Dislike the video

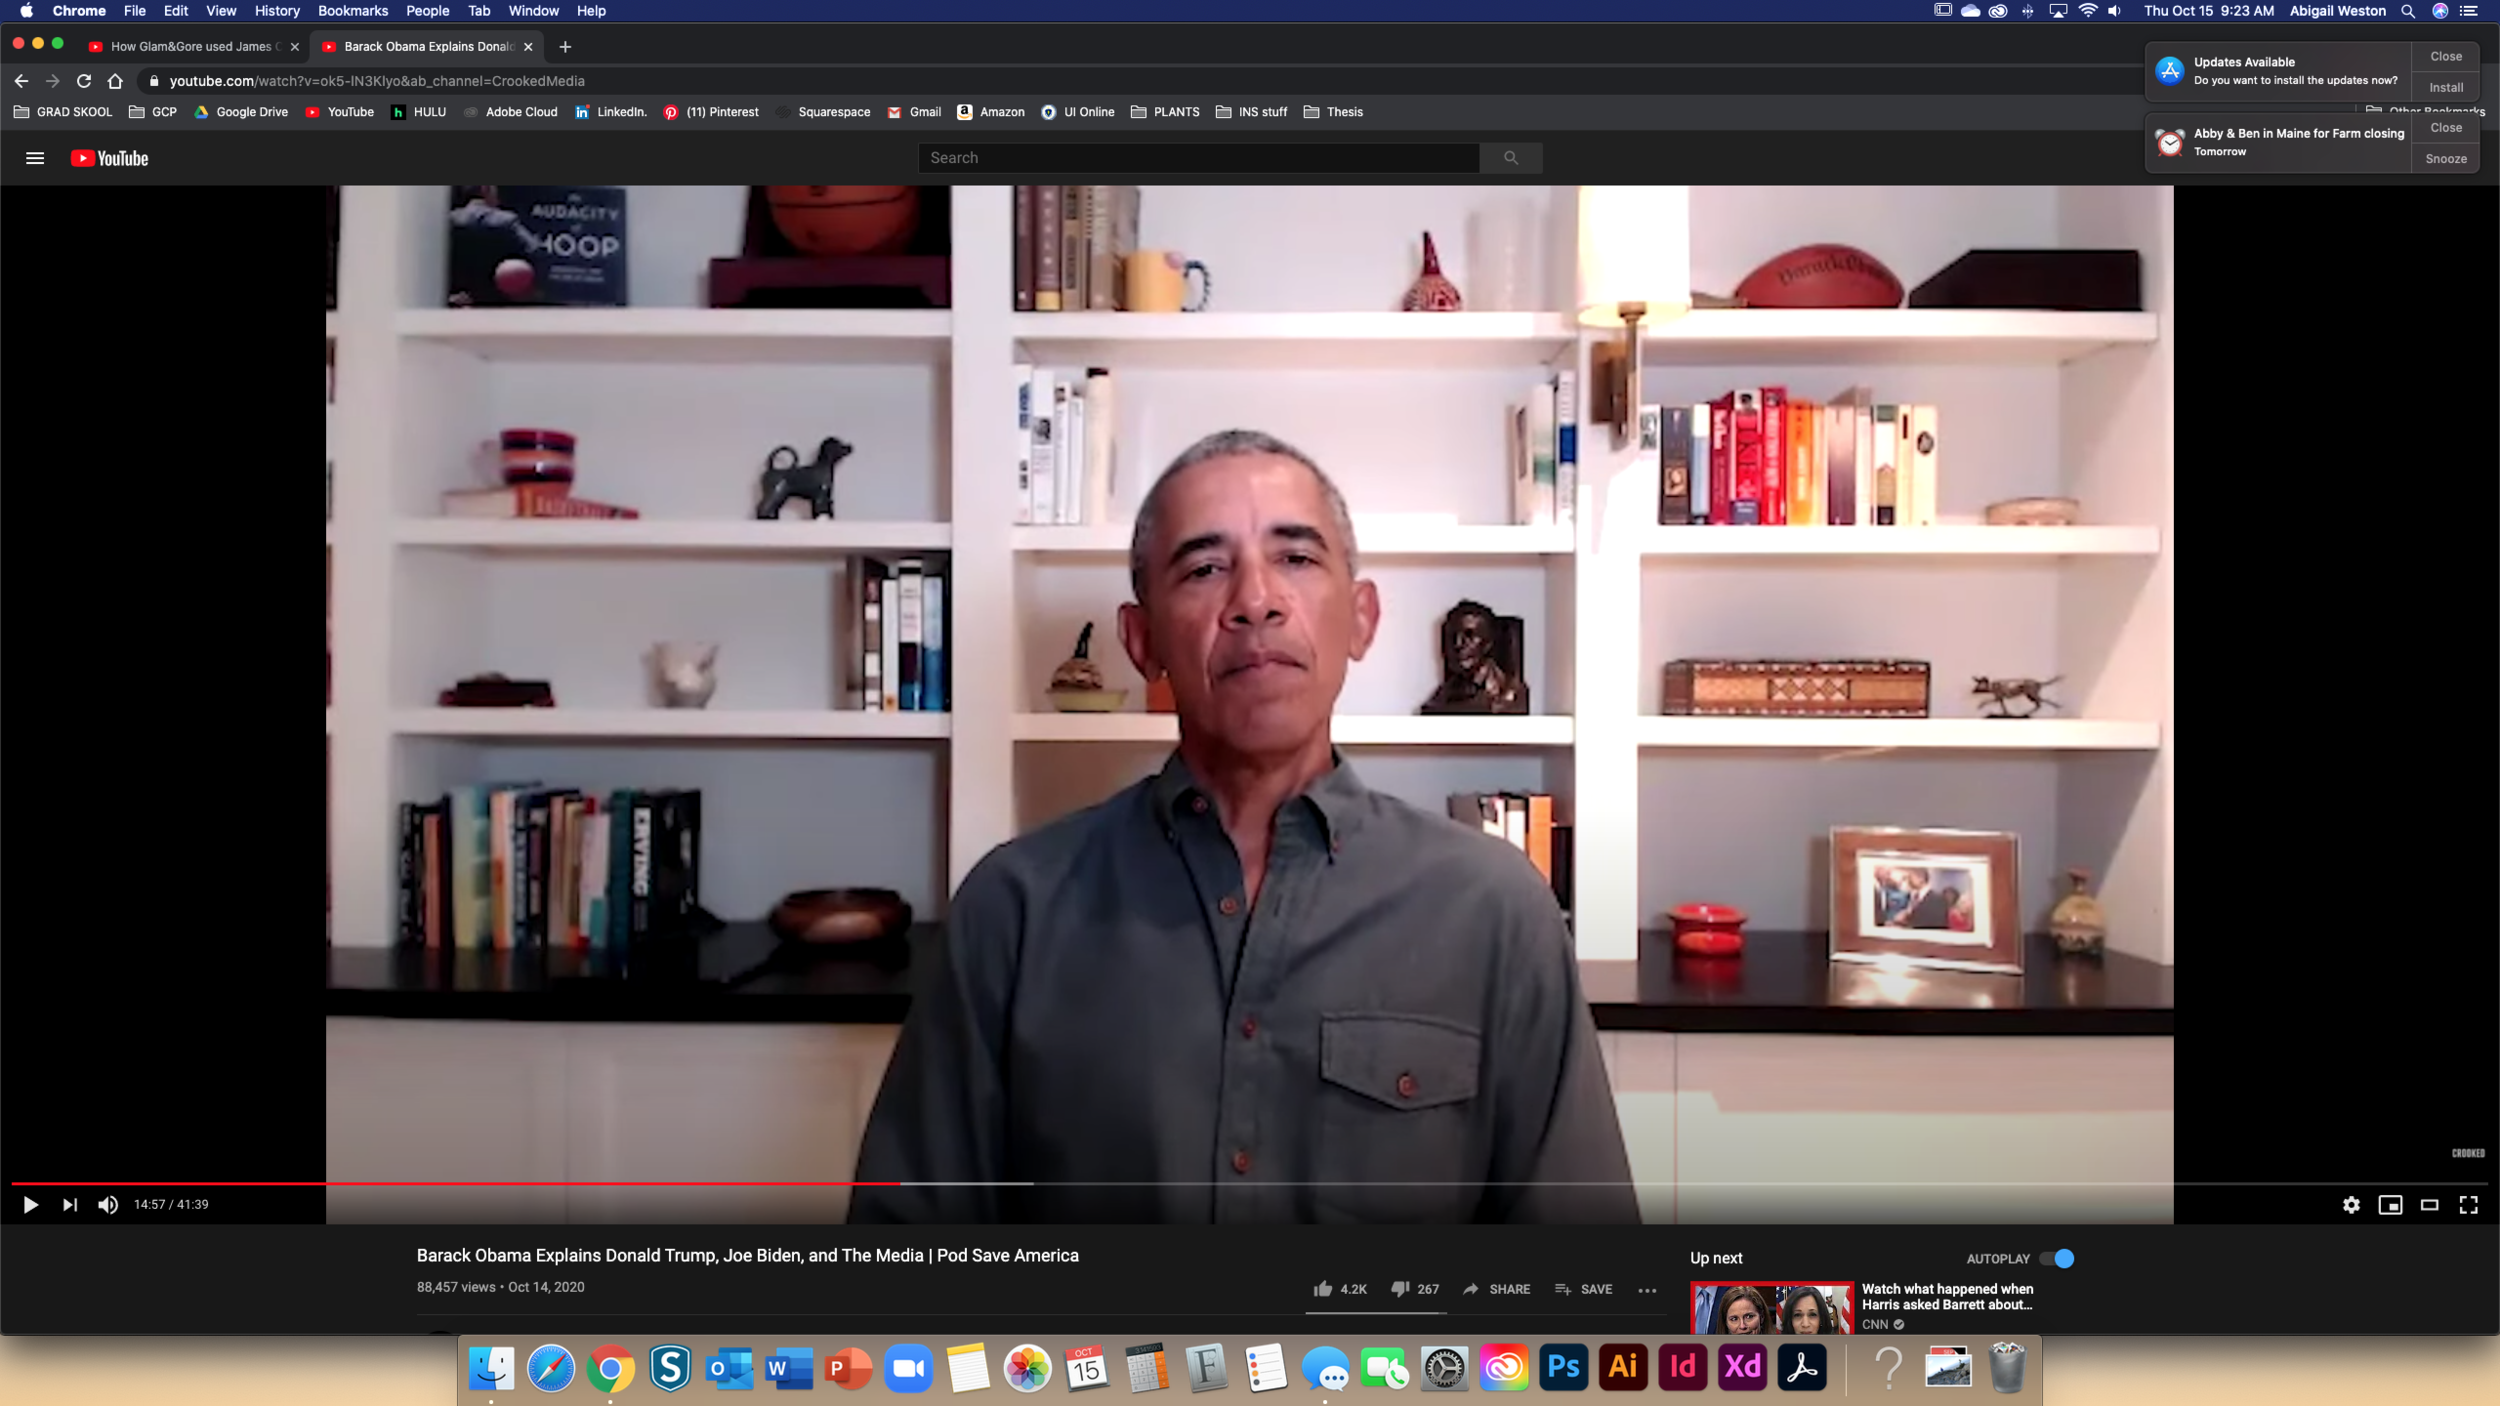(x=1400, y=1289)
